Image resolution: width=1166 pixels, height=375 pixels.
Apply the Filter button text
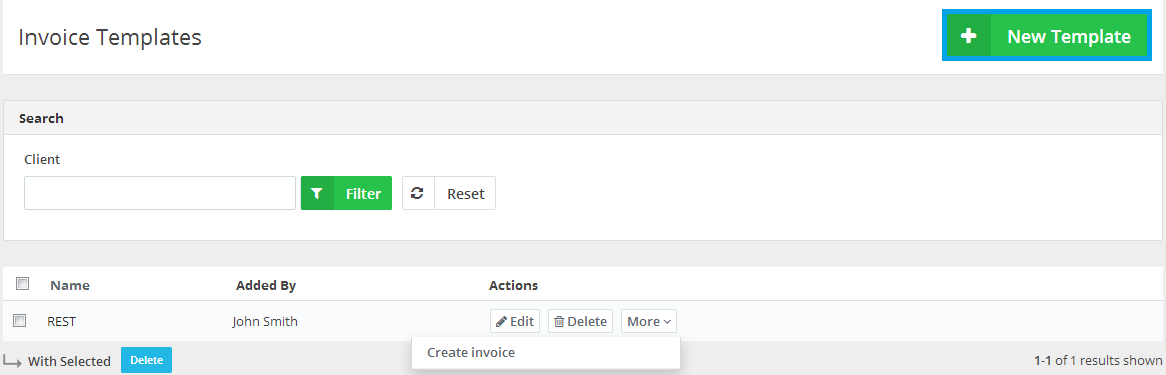click(363, 193)
